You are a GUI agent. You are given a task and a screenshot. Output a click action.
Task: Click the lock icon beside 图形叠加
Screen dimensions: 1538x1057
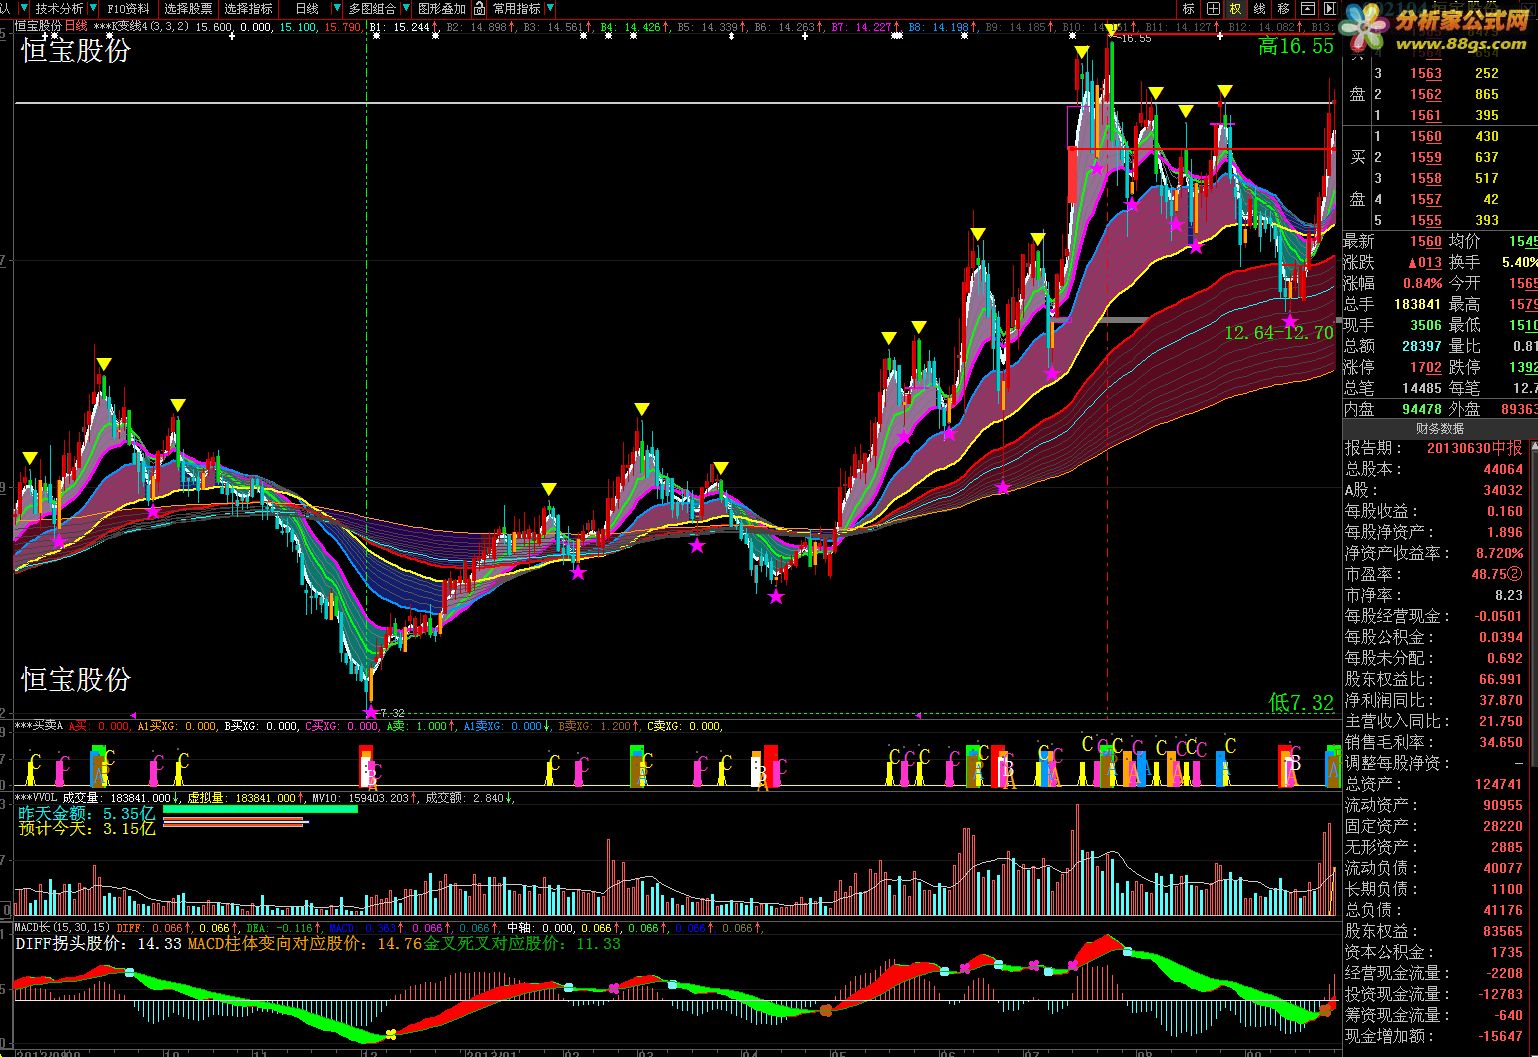pyautogui.click(x=480, y=8)
